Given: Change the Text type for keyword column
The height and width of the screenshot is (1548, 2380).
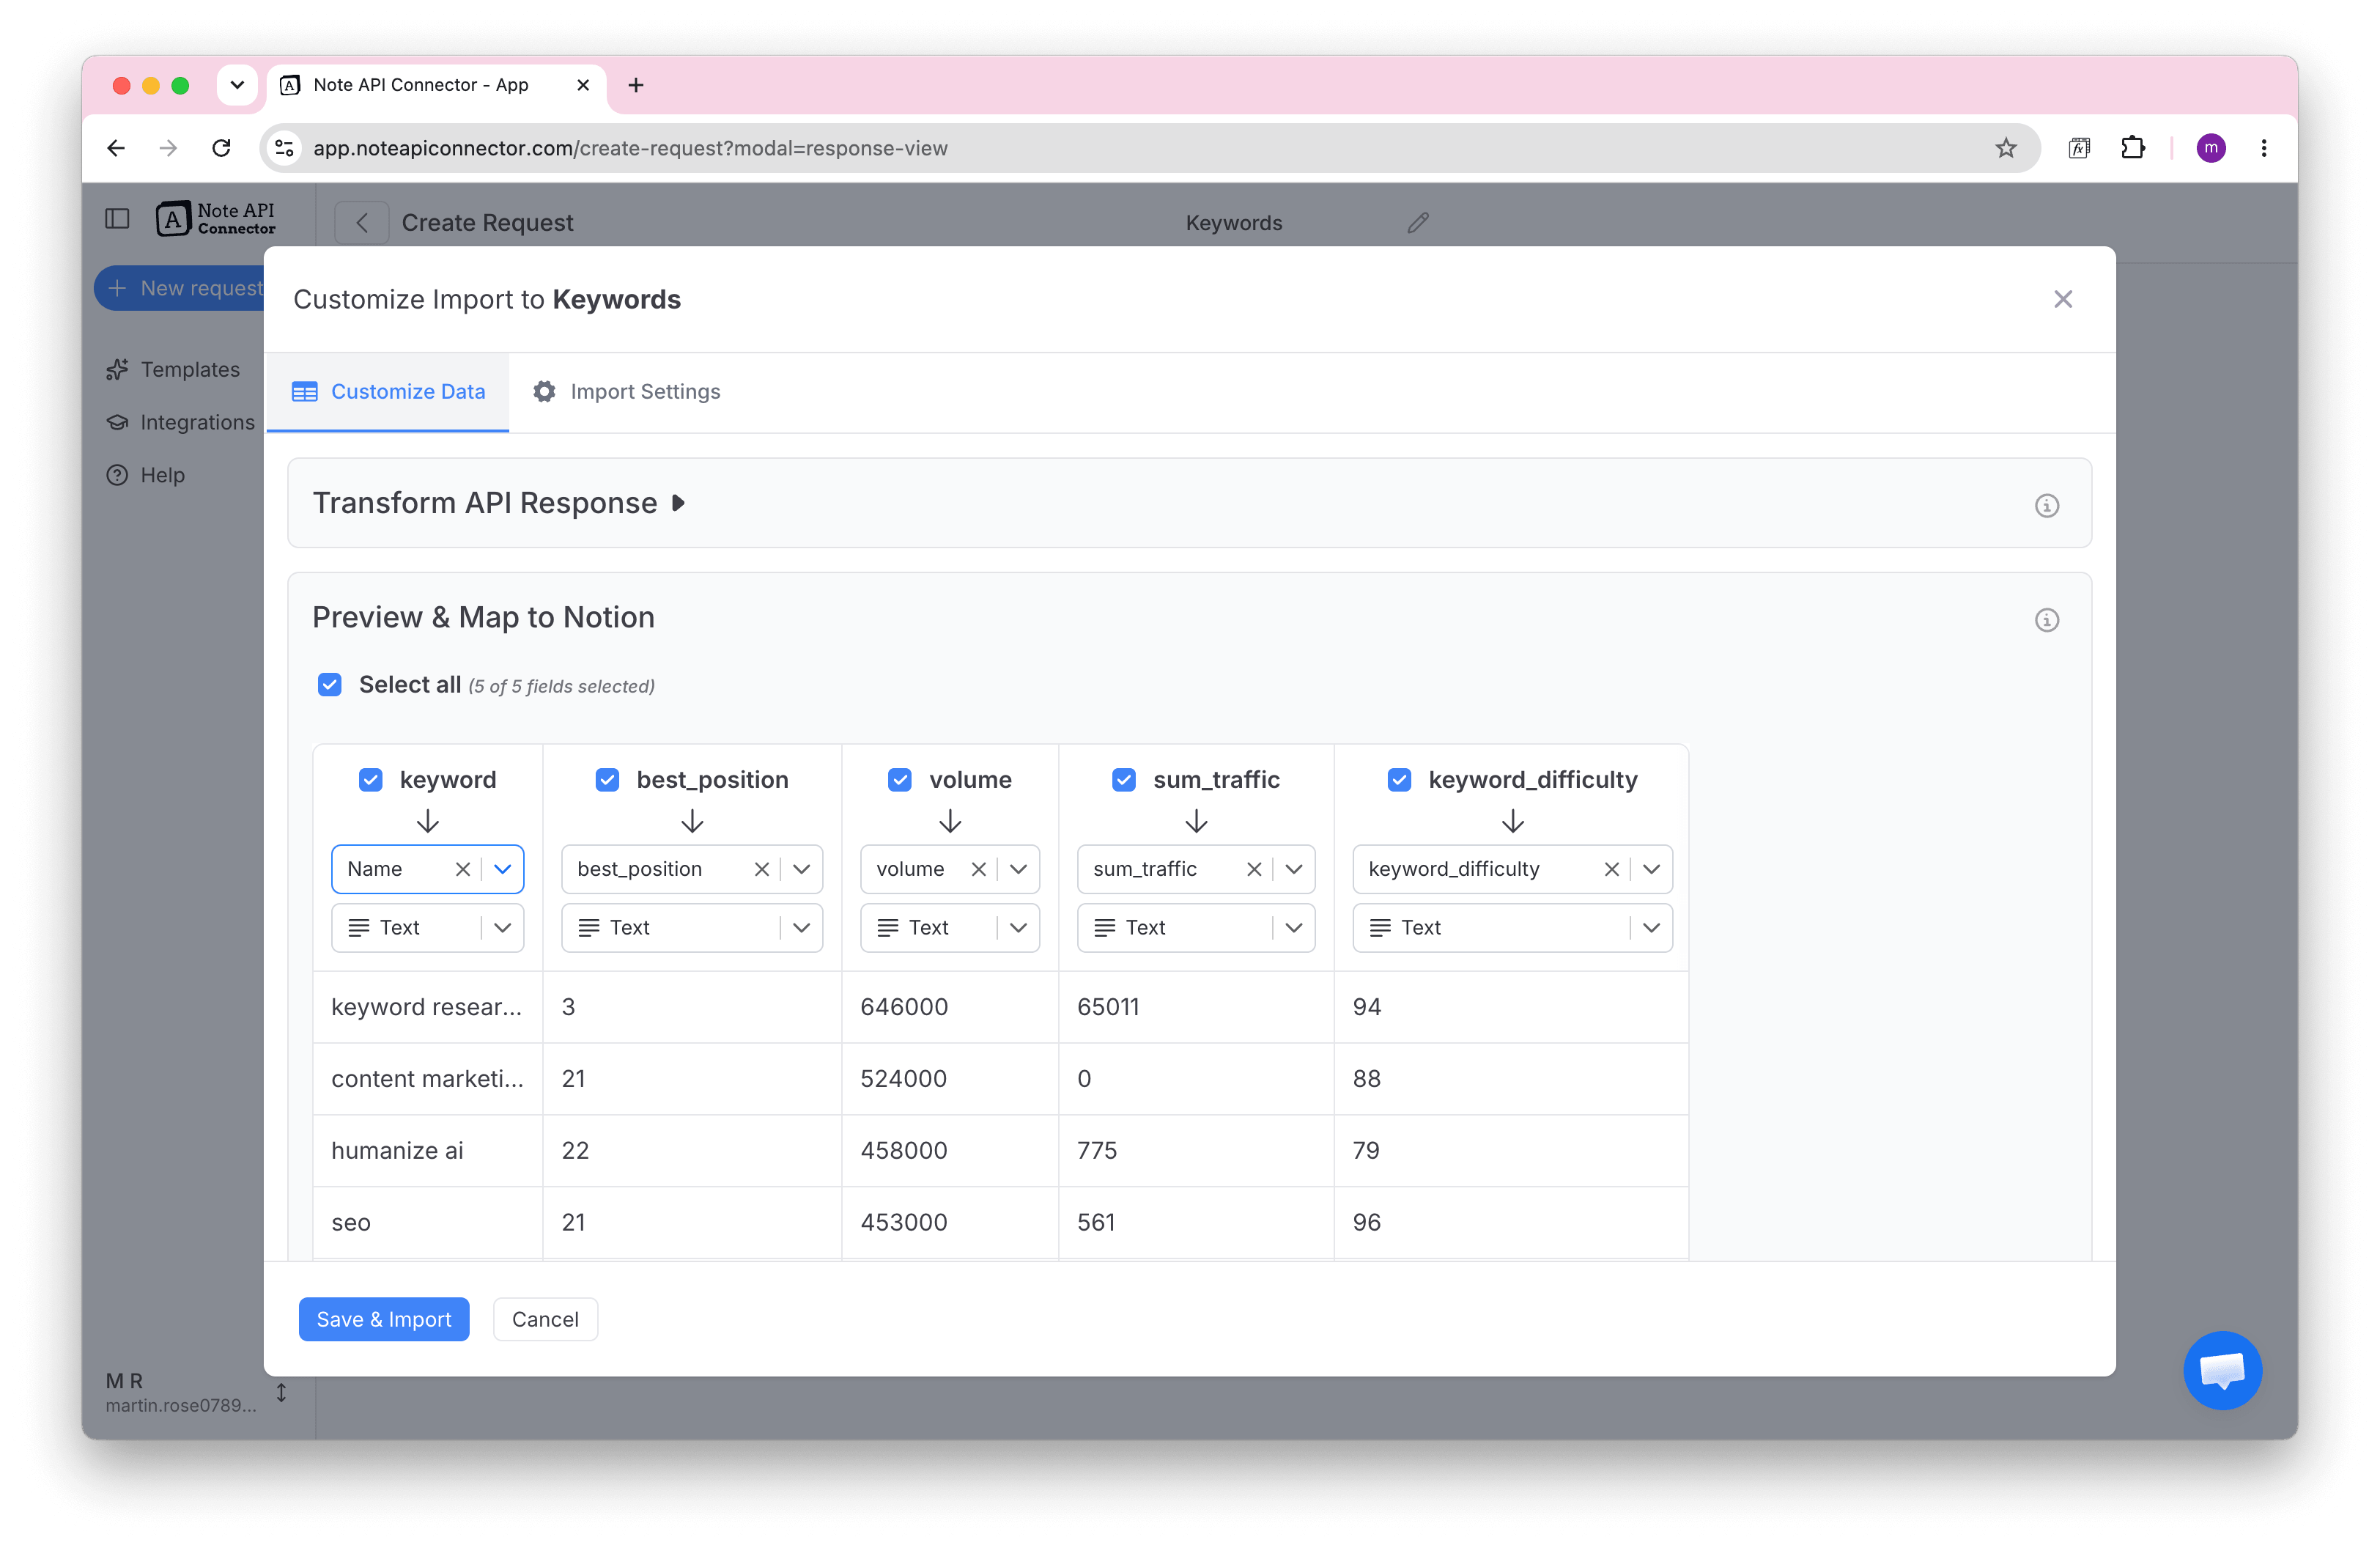Looking at the screenshot, I should [427, 928].
